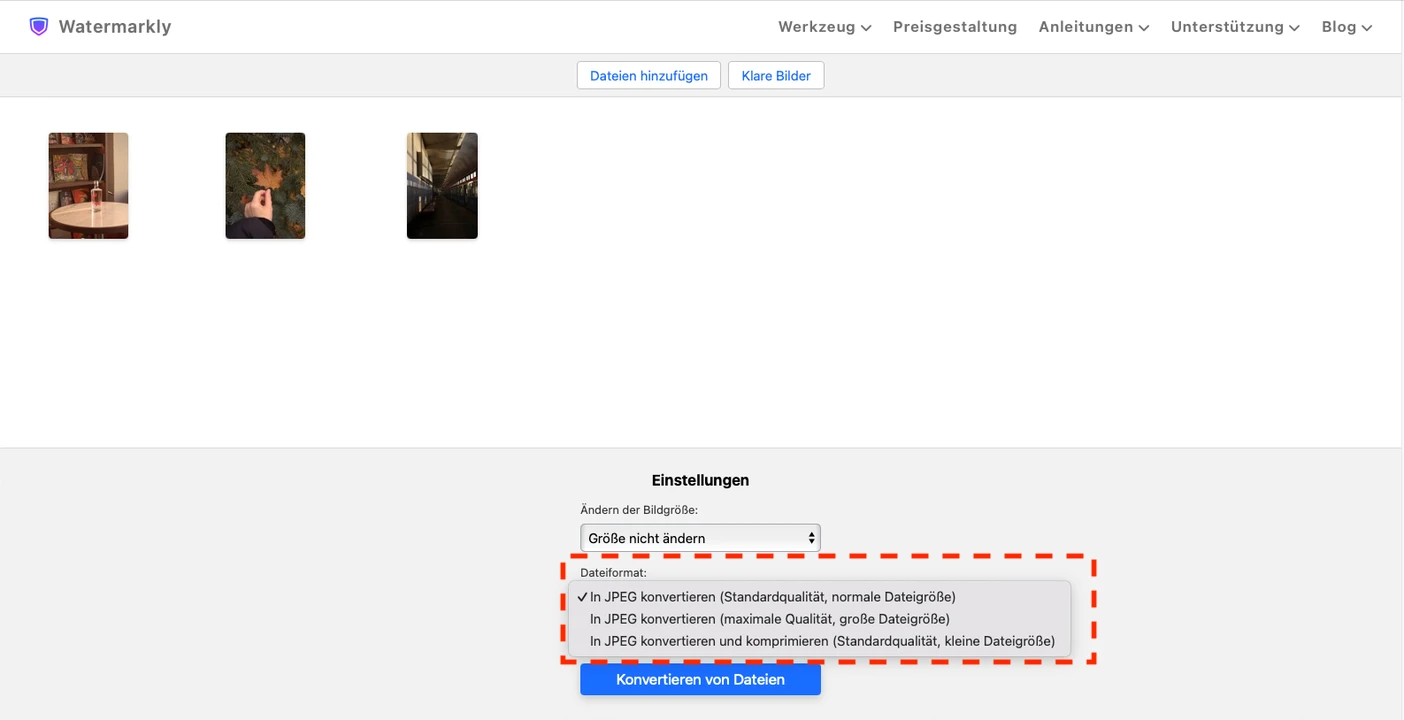The image size is (1404, 720).
Task: Expand the Unterstützung menu
Action: pyautogui.click(x=1234, y=27)
